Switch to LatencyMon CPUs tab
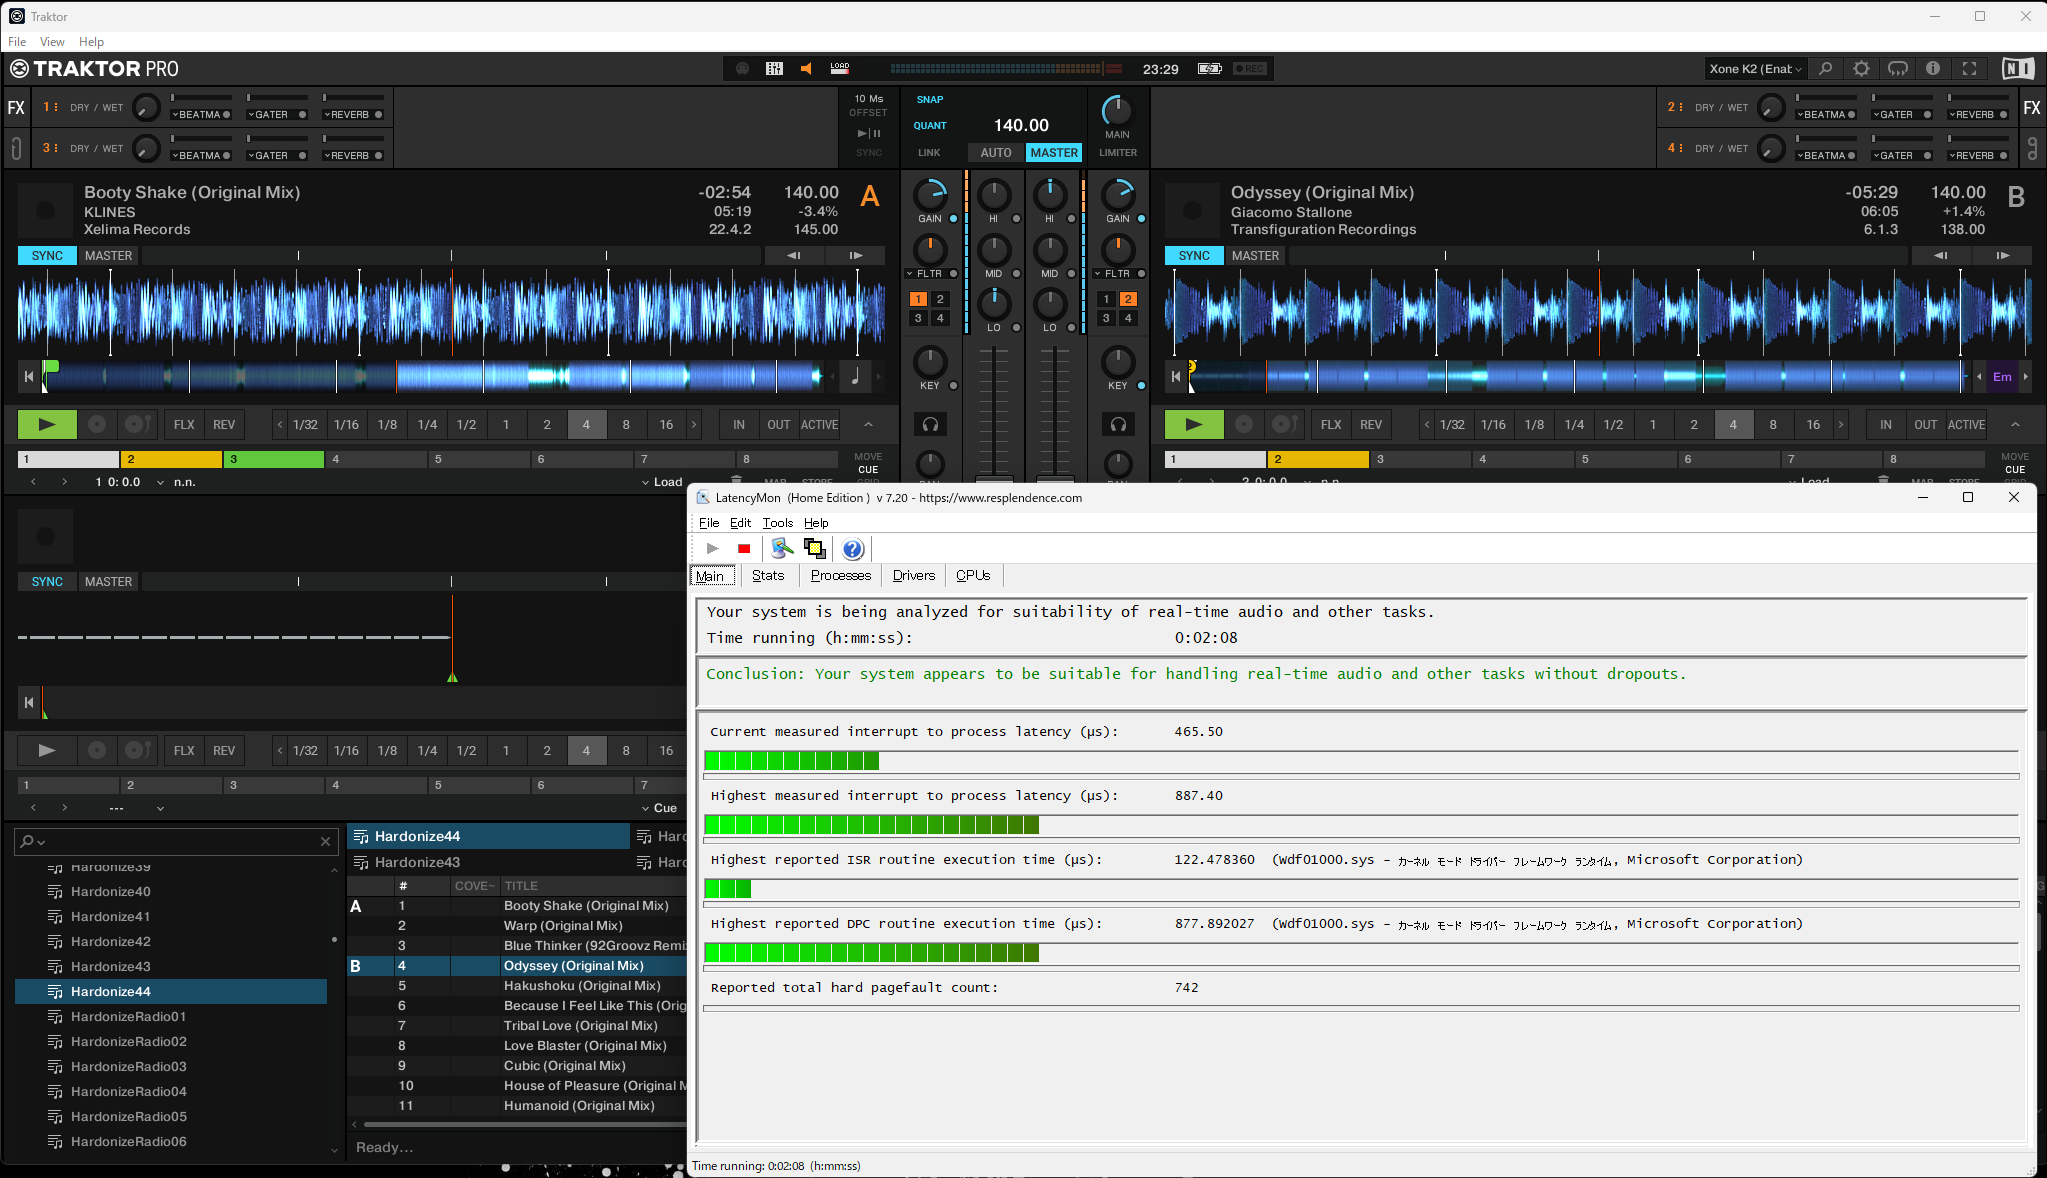2047x1178 pixels. pos(973,576)
